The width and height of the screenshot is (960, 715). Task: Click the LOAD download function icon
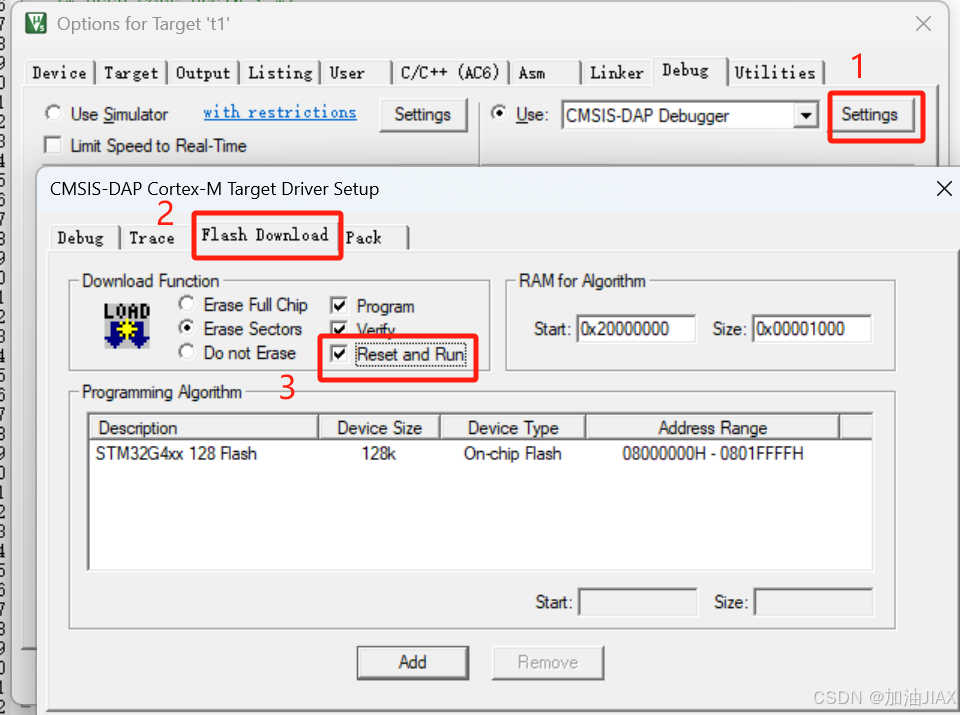127,325
